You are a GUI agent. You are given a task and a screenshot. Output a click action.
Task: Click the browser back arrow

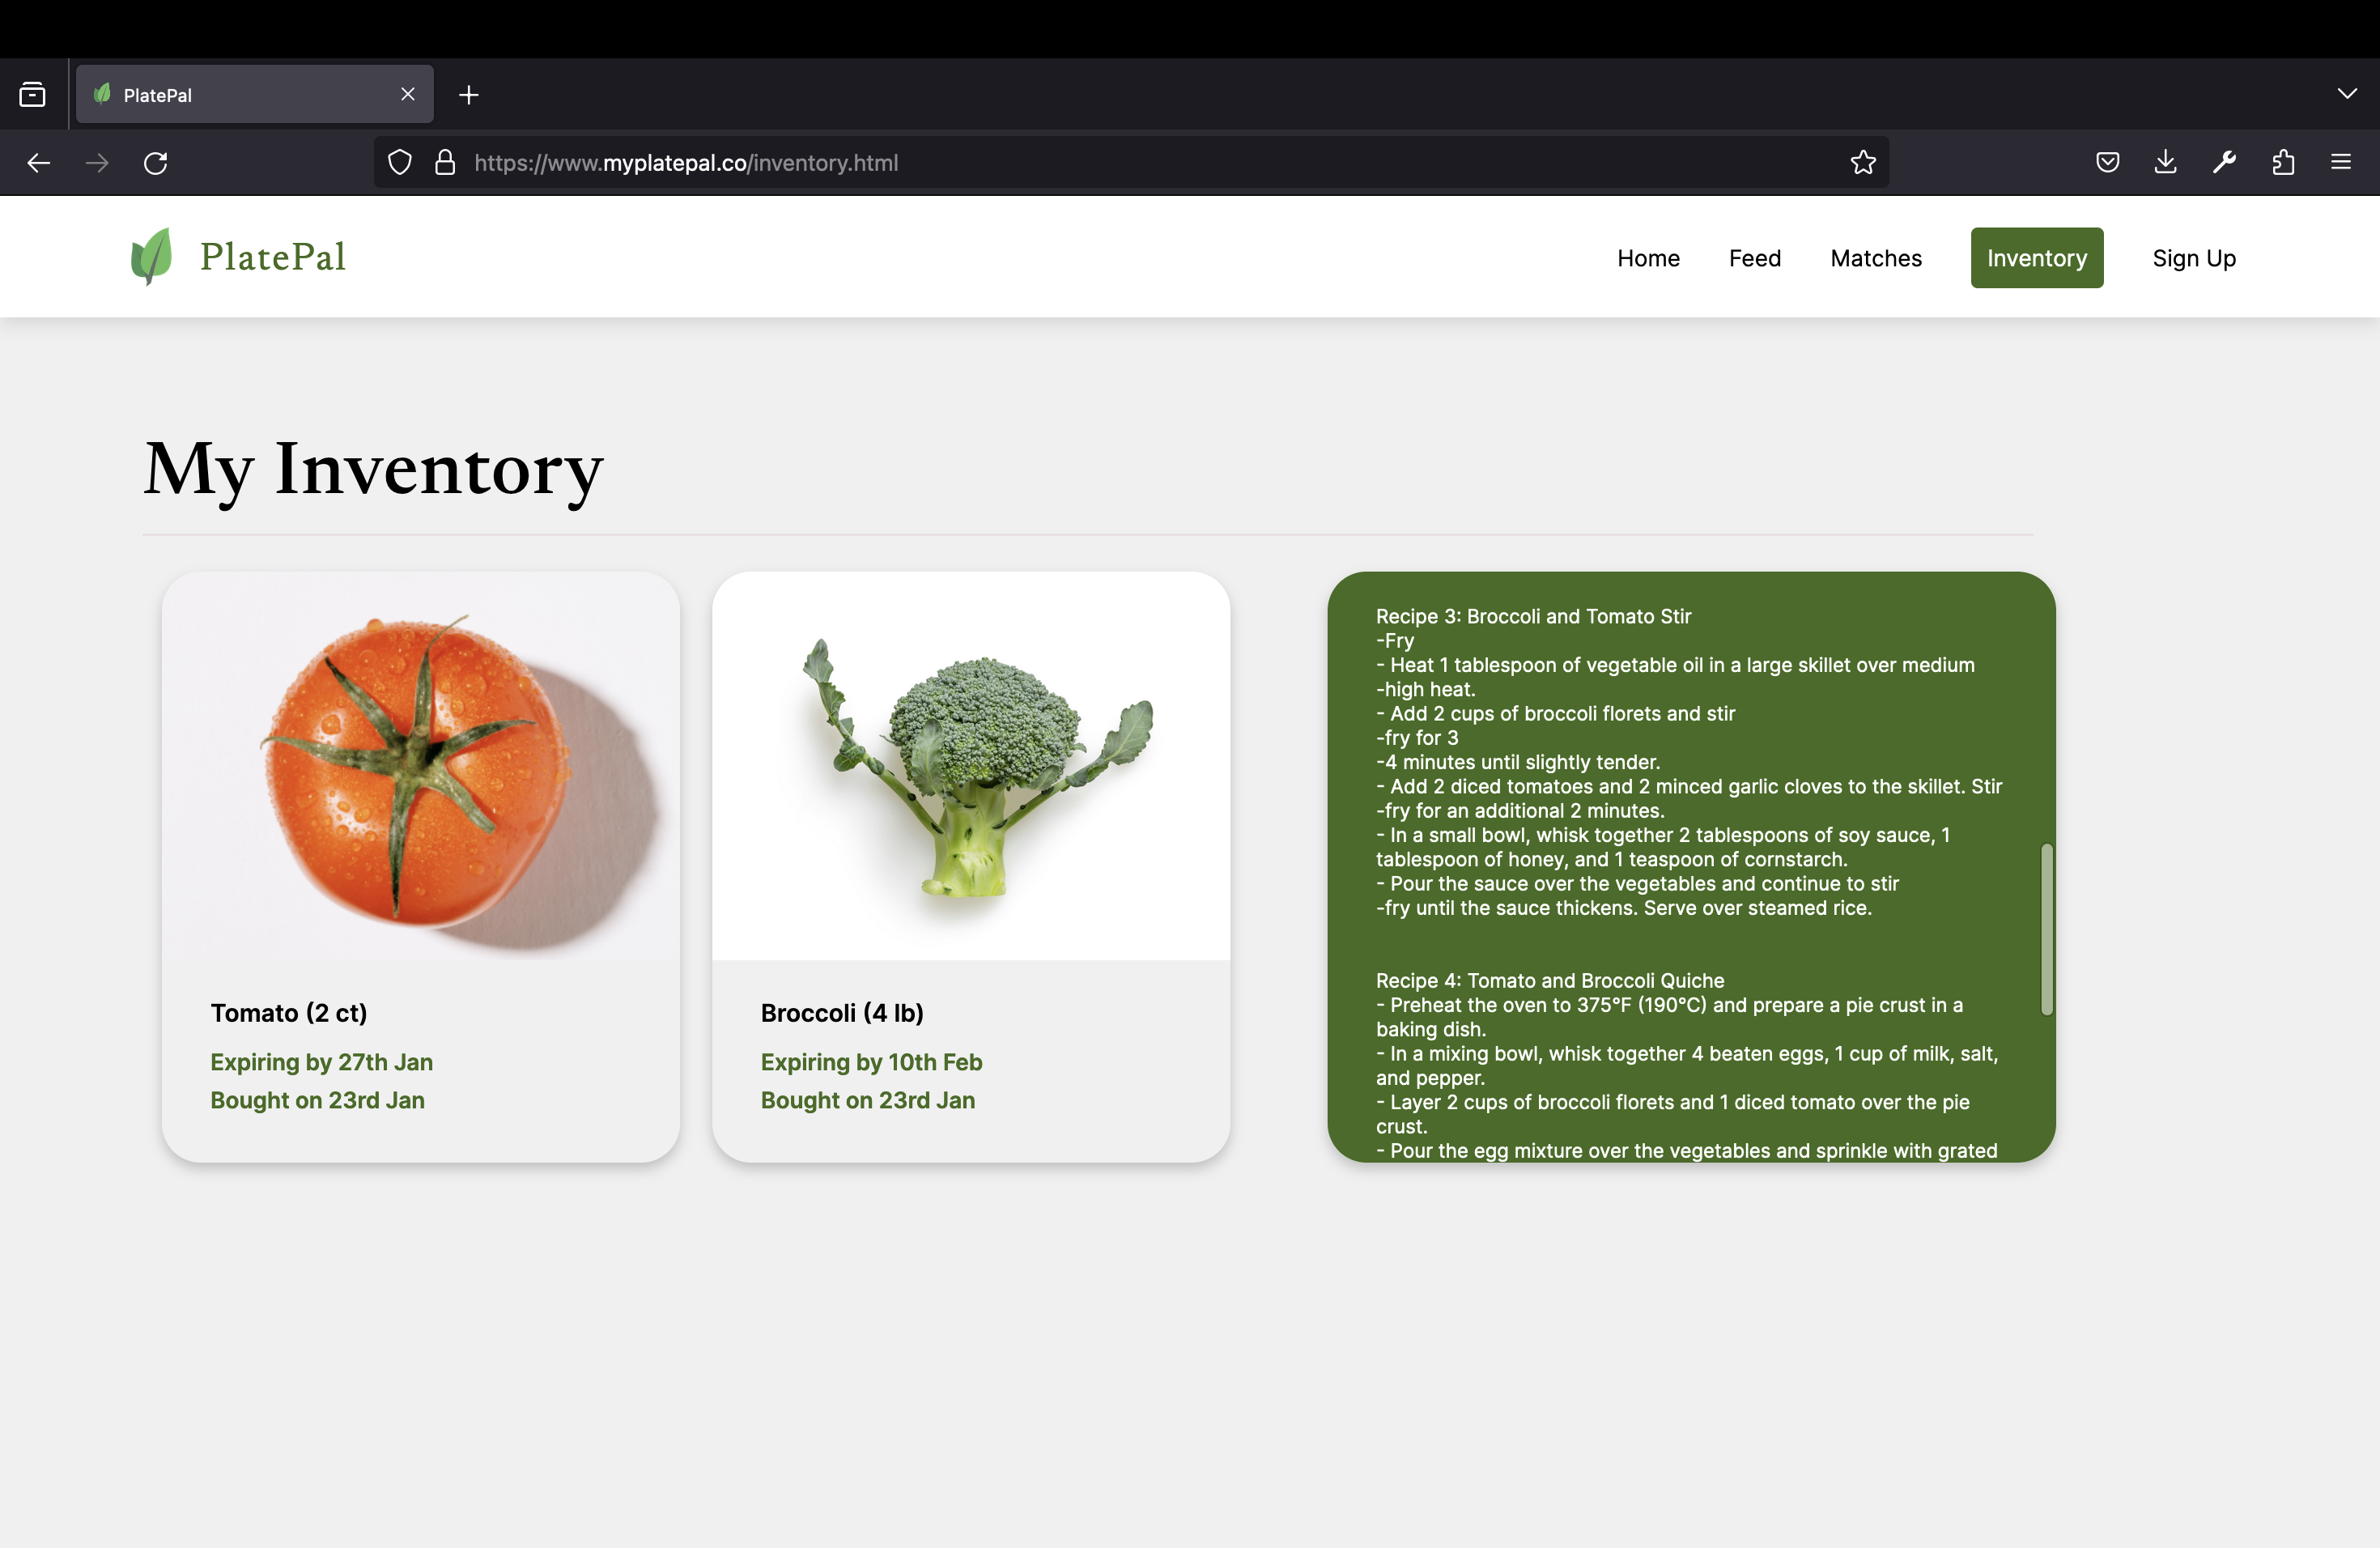(x=38, y=163)
